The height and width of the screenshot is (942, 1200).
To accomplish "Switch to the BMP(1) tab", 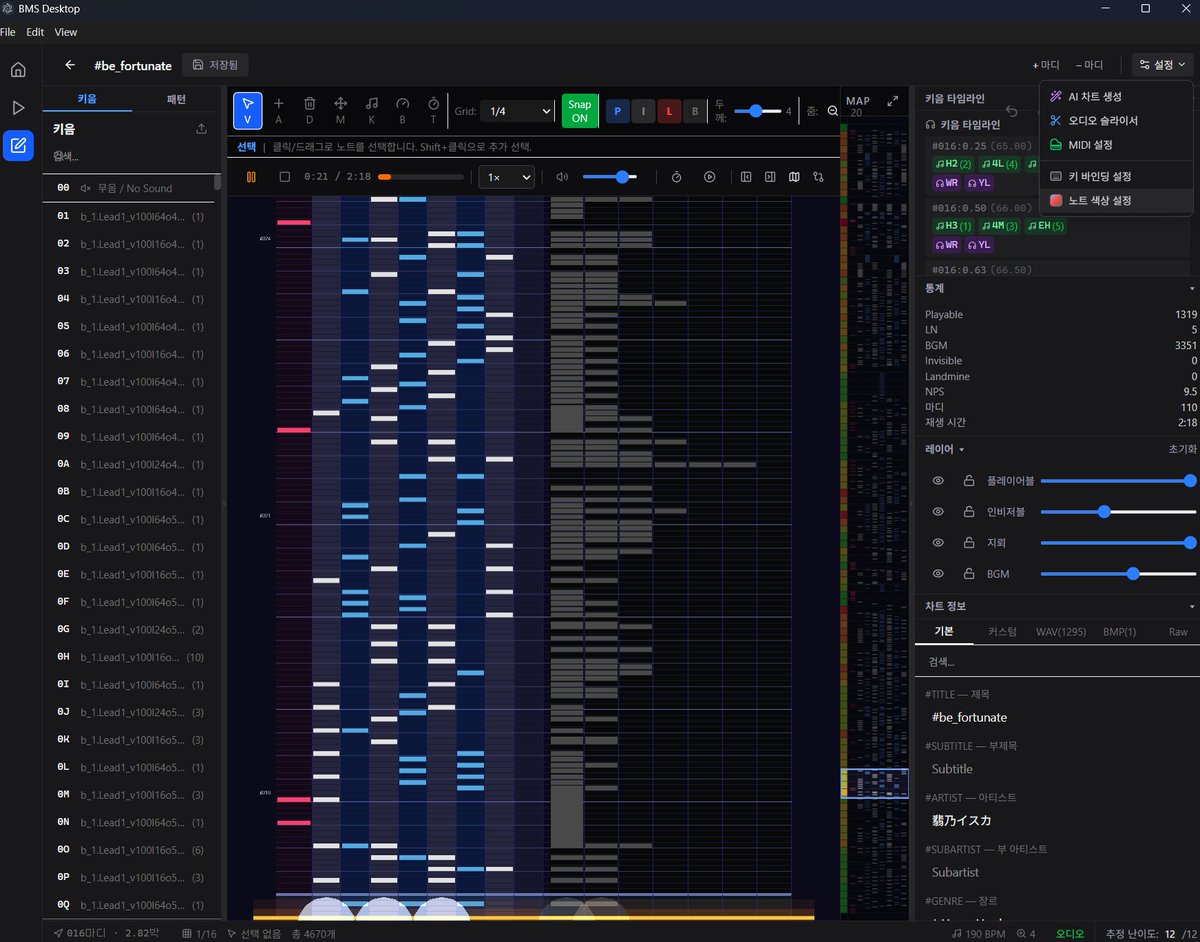I will point(1120,632).
